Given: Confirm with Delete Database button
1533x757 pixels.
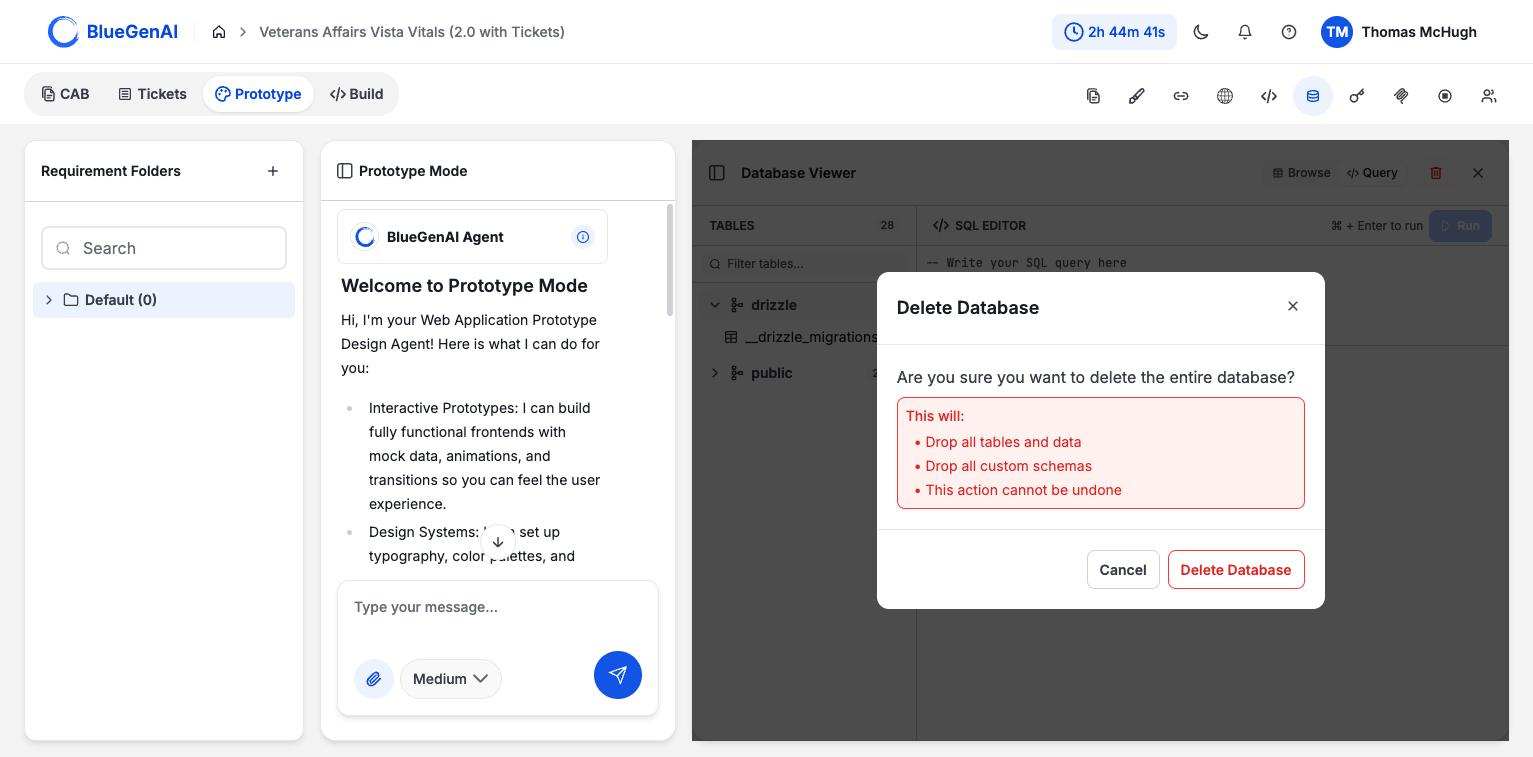Looking at the screenshot, I should coord(1236,570).
